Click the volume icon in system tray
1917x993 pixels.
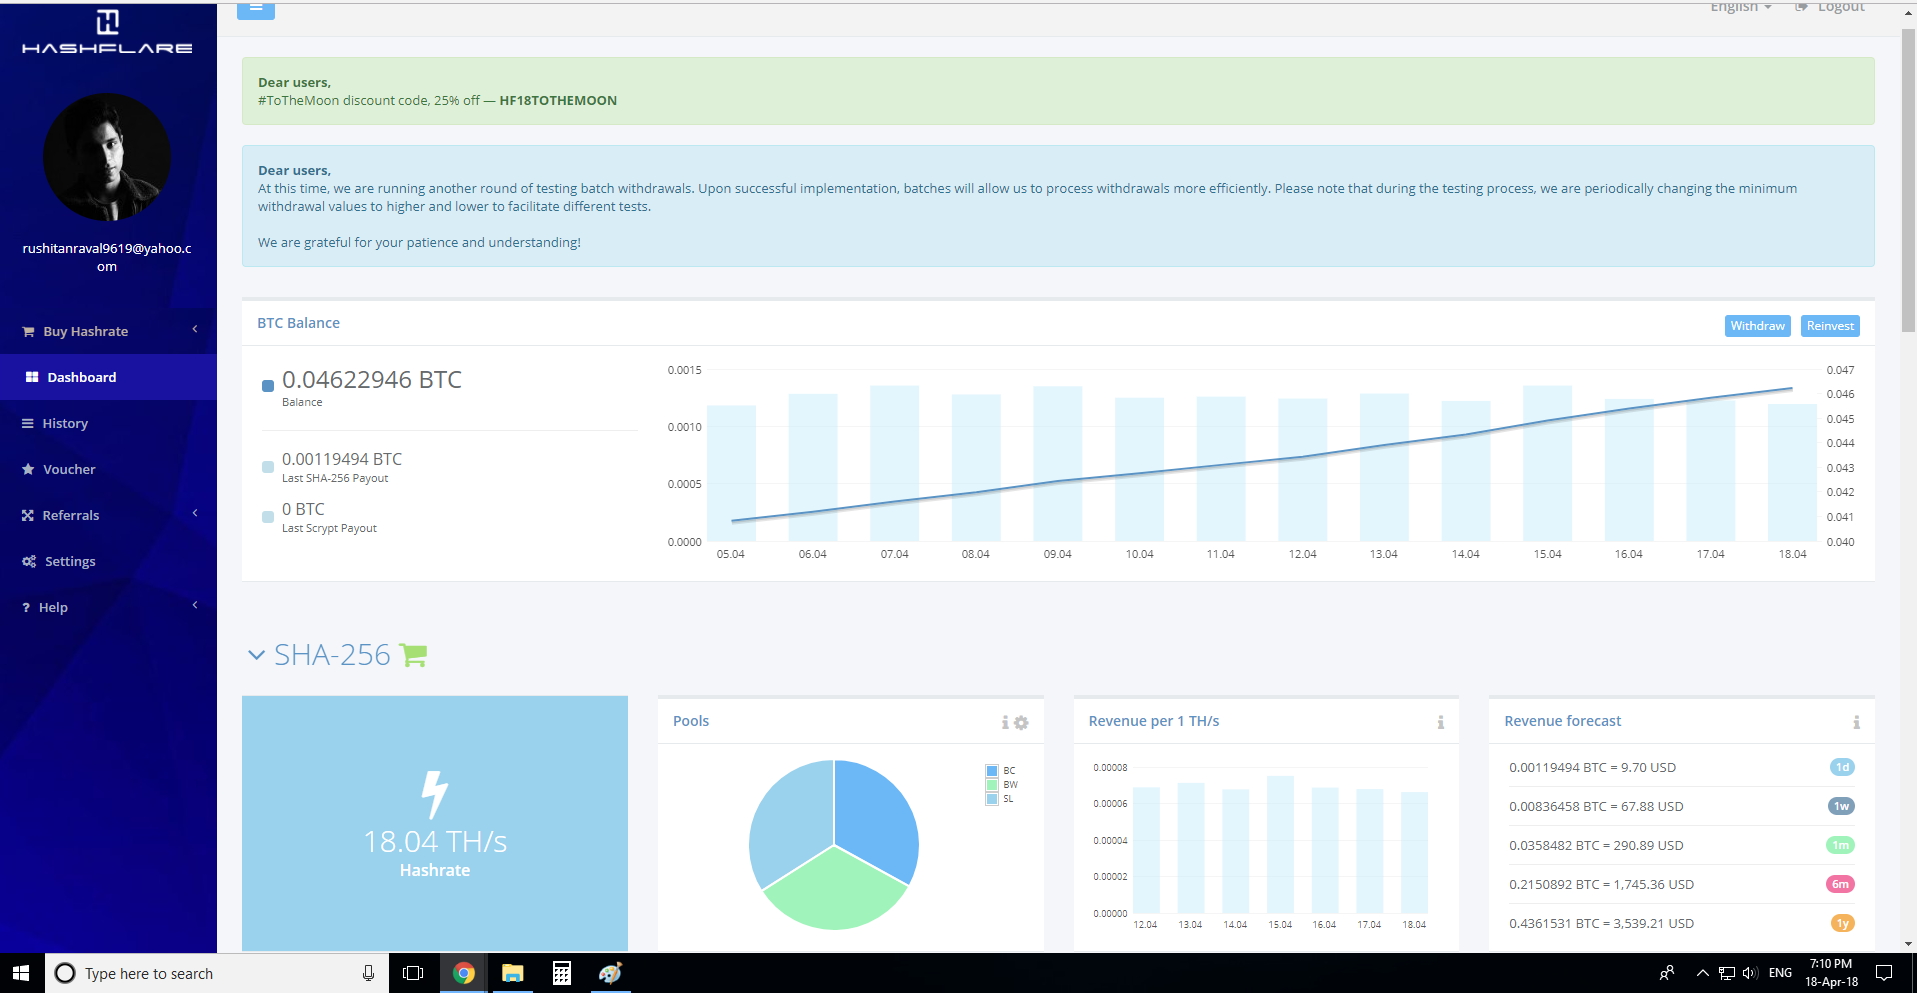tap(1750, 973)
